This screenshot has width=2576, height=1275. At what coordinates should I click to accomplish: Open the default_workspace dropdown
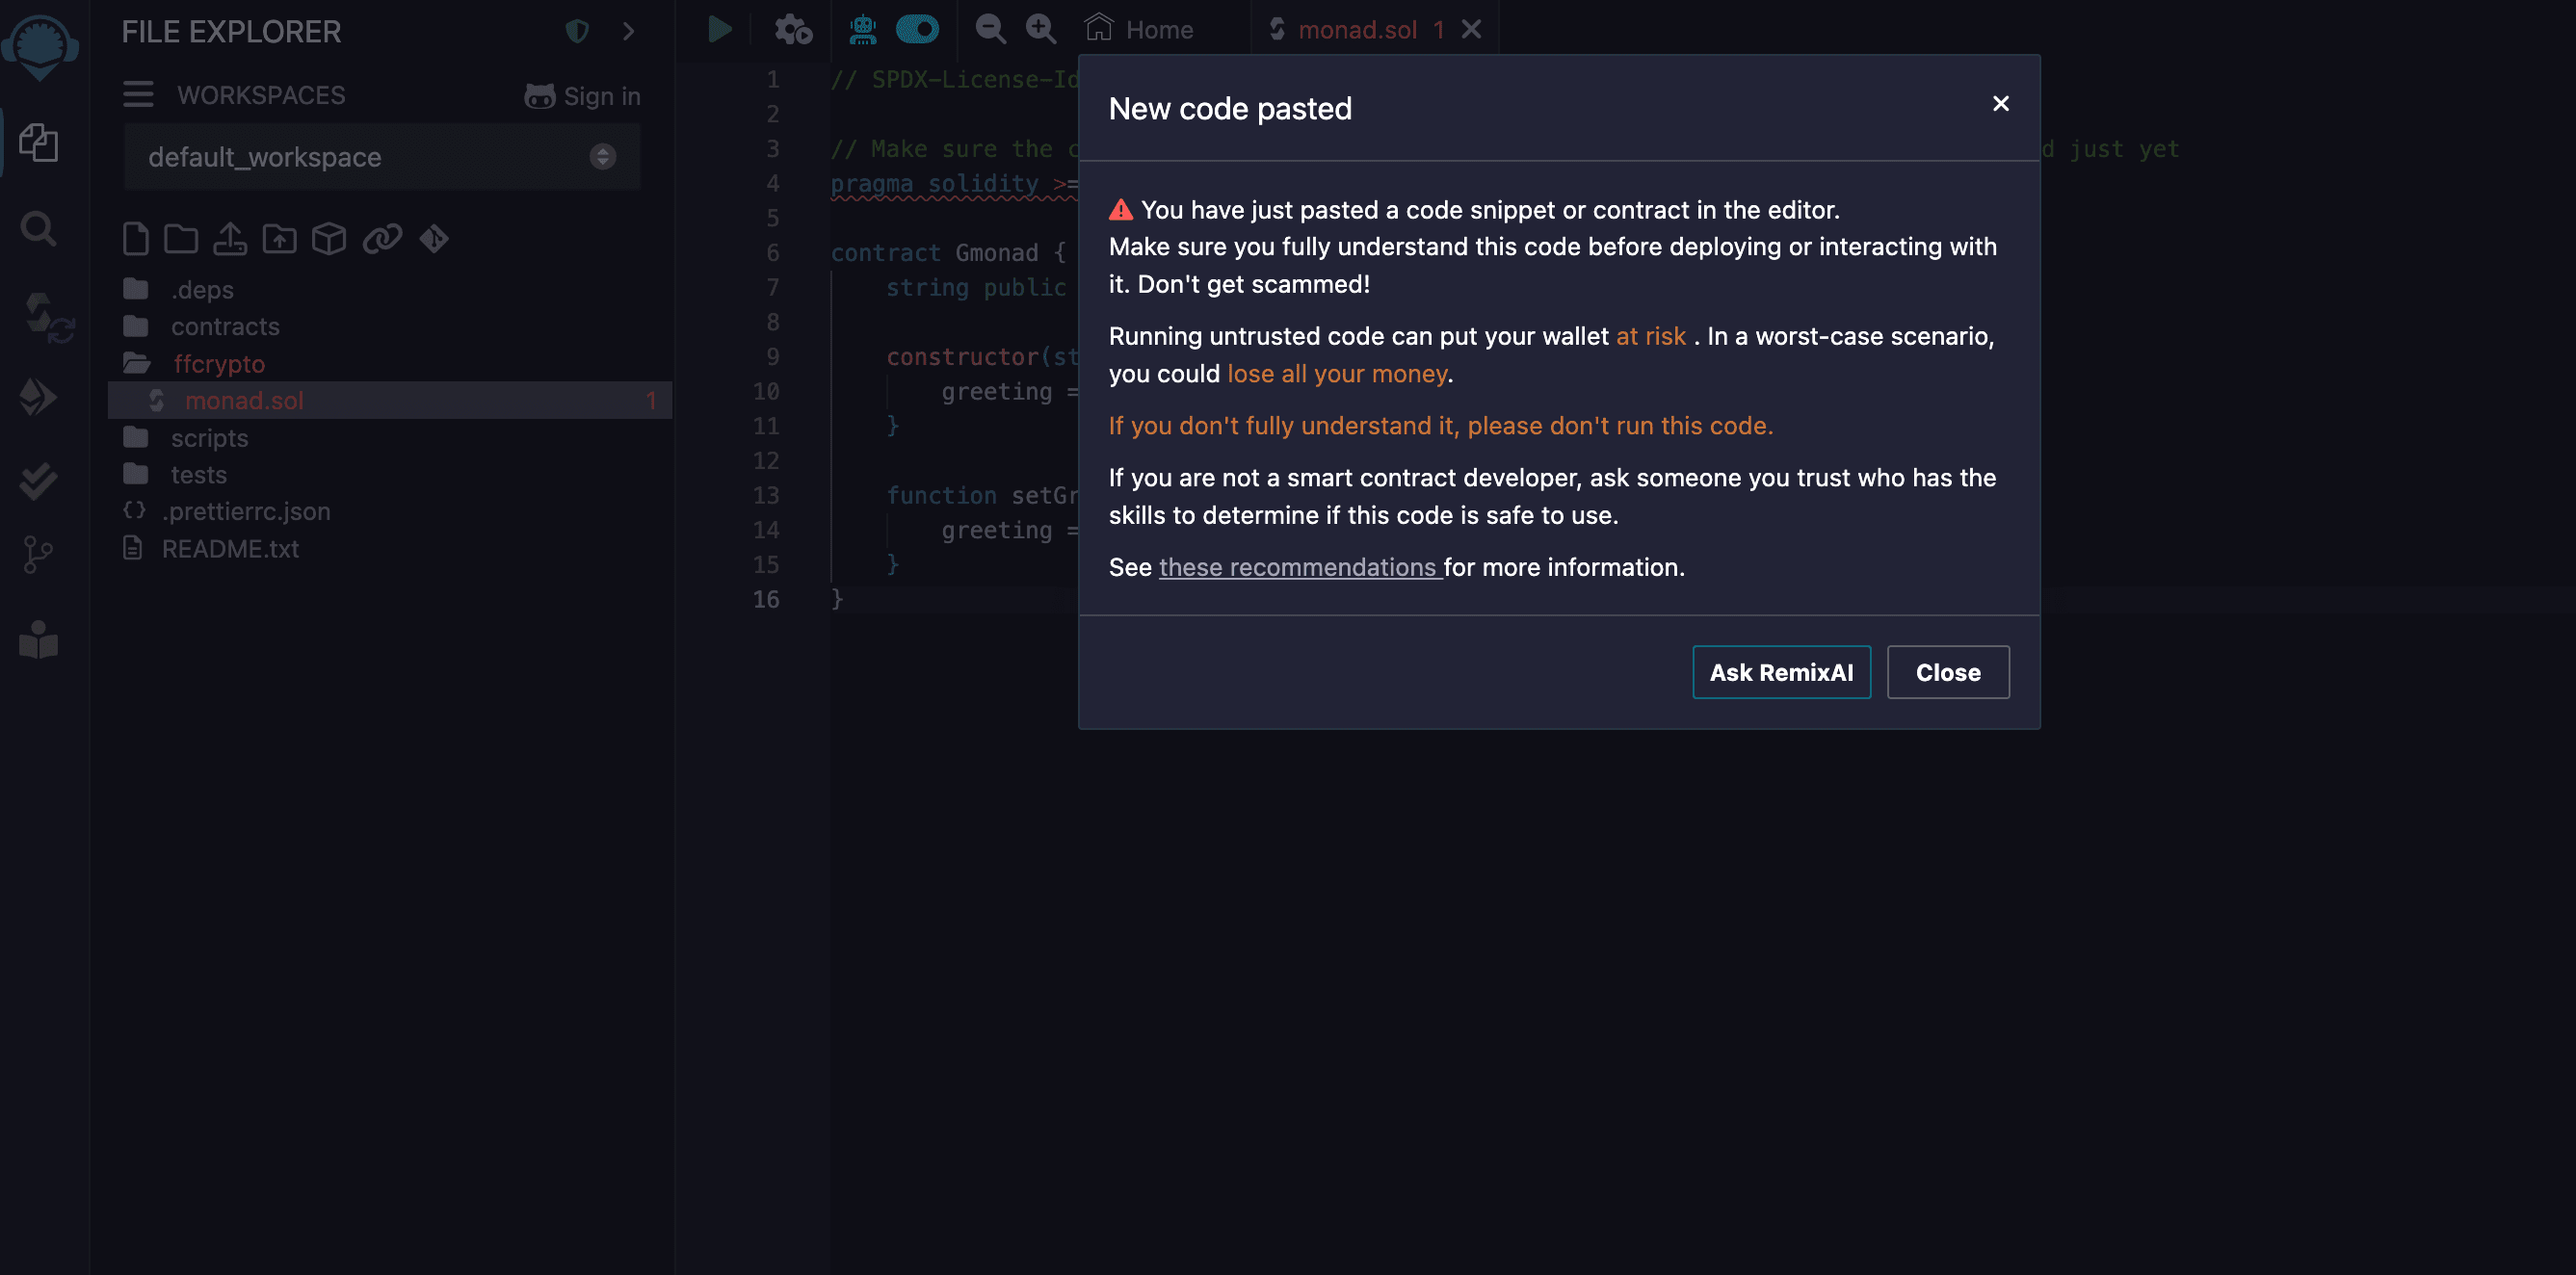(381, 157)
